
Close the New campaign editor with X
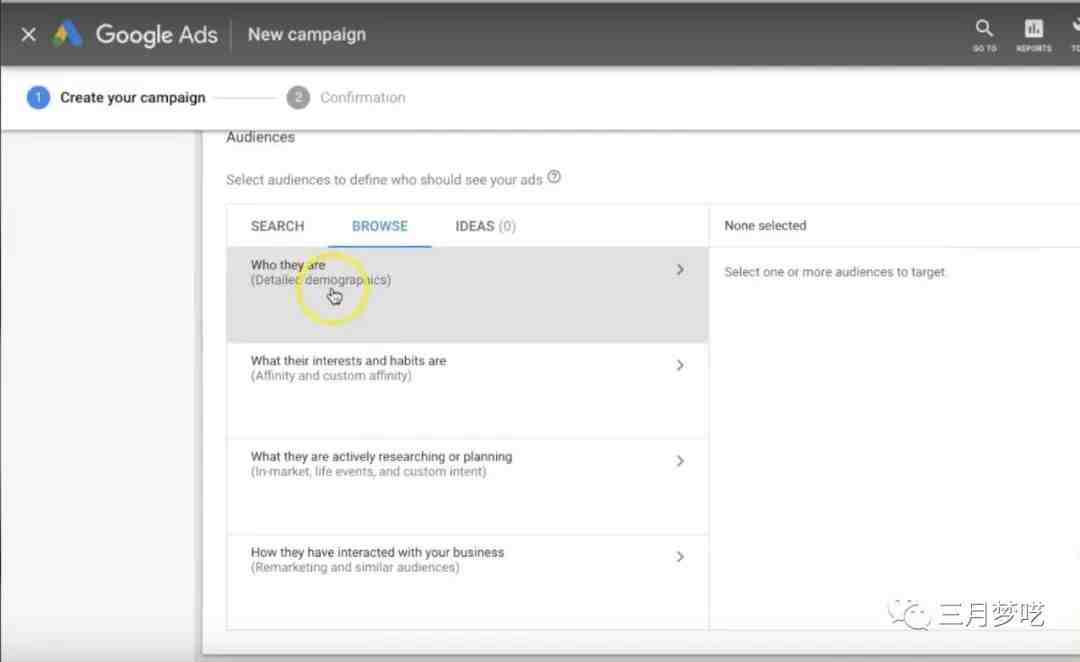[x=29, y=34]
